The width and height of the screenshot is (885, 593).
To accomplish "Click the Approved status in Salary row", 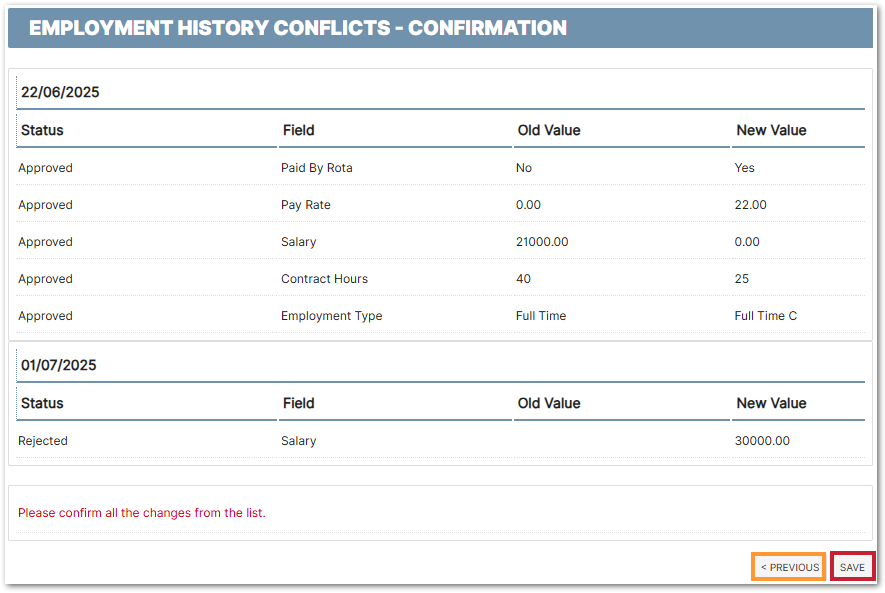I will [x=45, y=242].
